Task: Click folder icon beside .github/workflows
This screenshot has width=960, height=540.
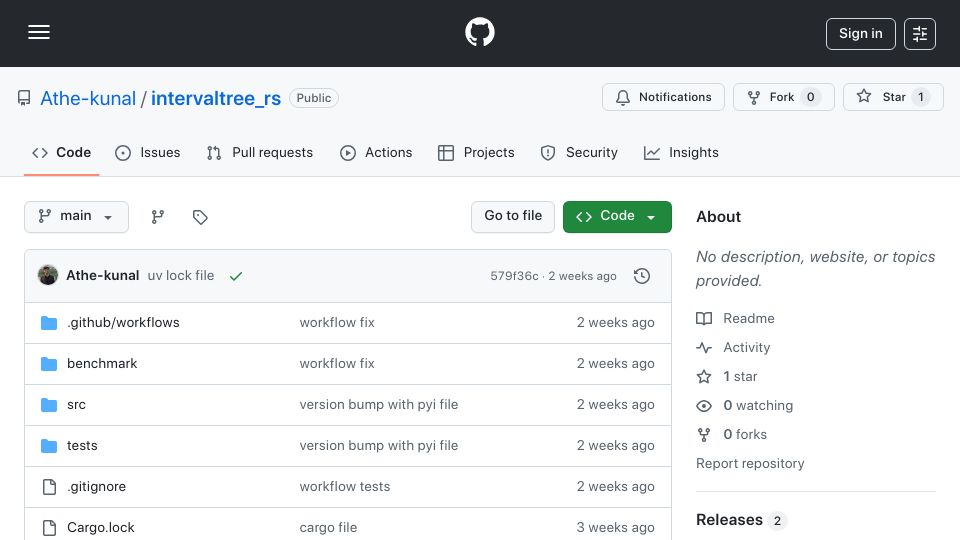Action: click(49, 323)
